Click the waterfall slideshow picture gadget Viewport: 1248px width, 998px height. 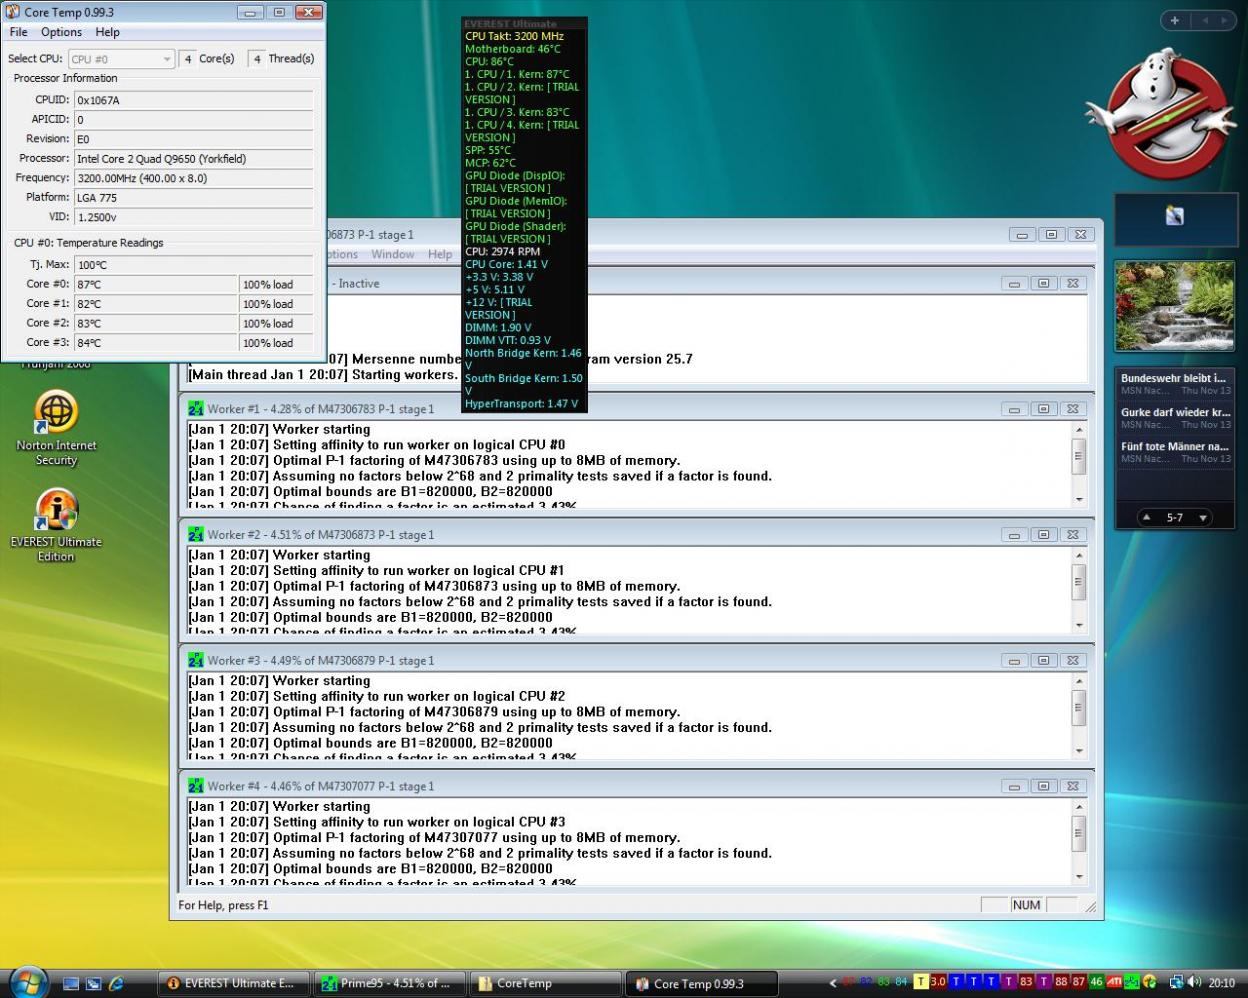(x=1174, y=306)
